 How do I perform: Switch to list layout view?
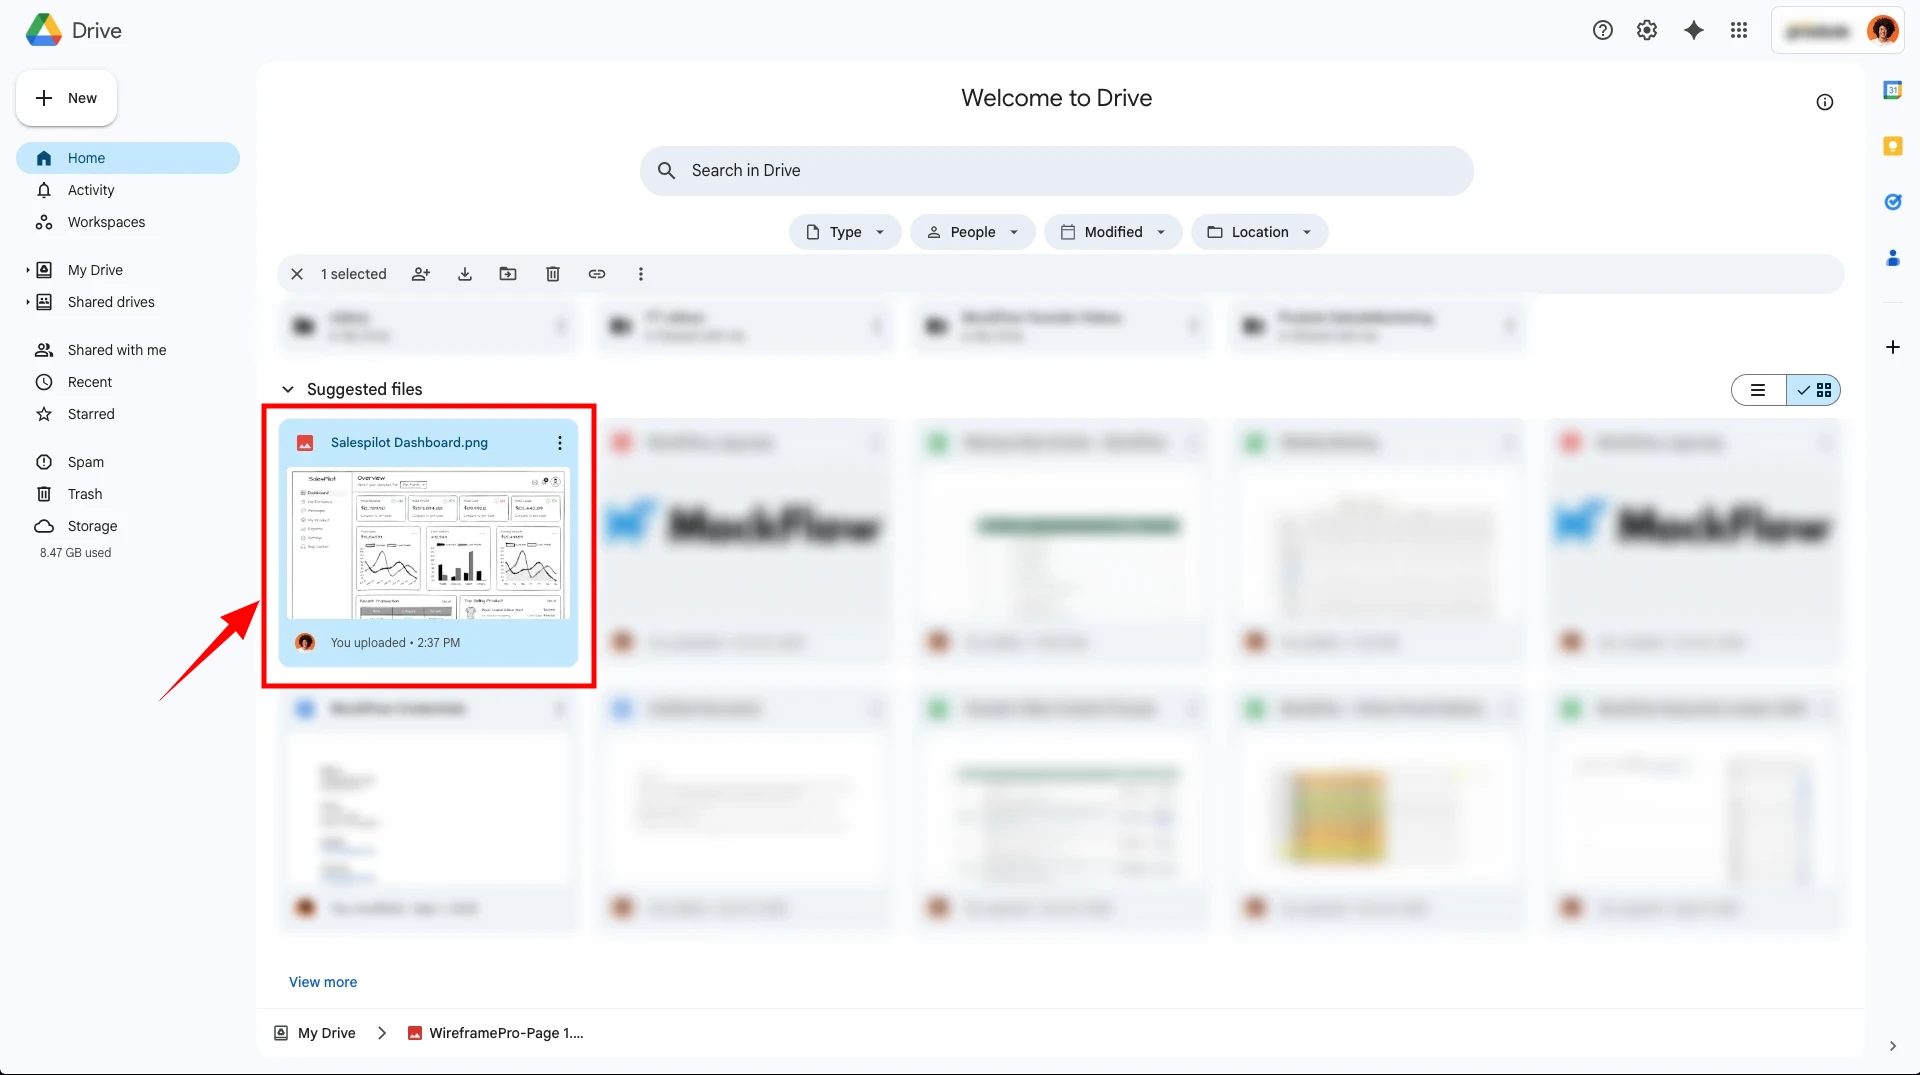tap(1758, 390)
